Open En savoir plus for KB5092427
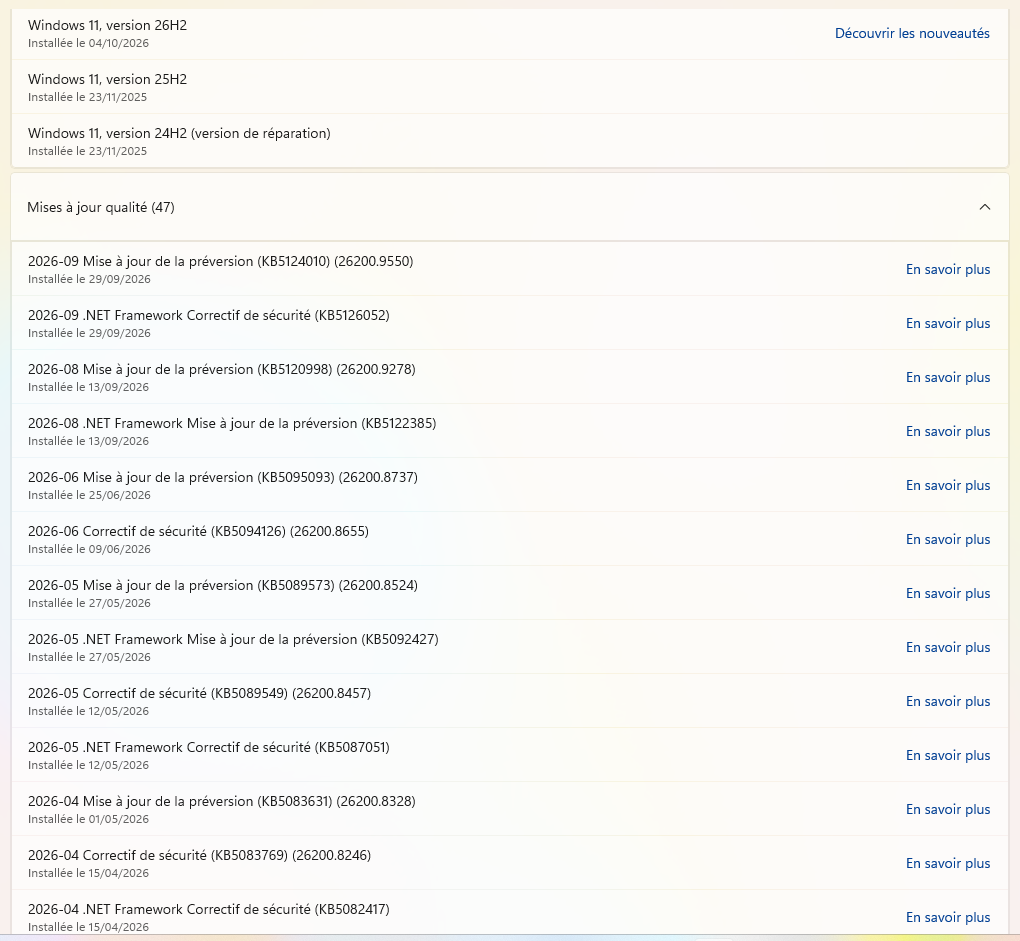The image size is (1020, 941). coord(948,647)
